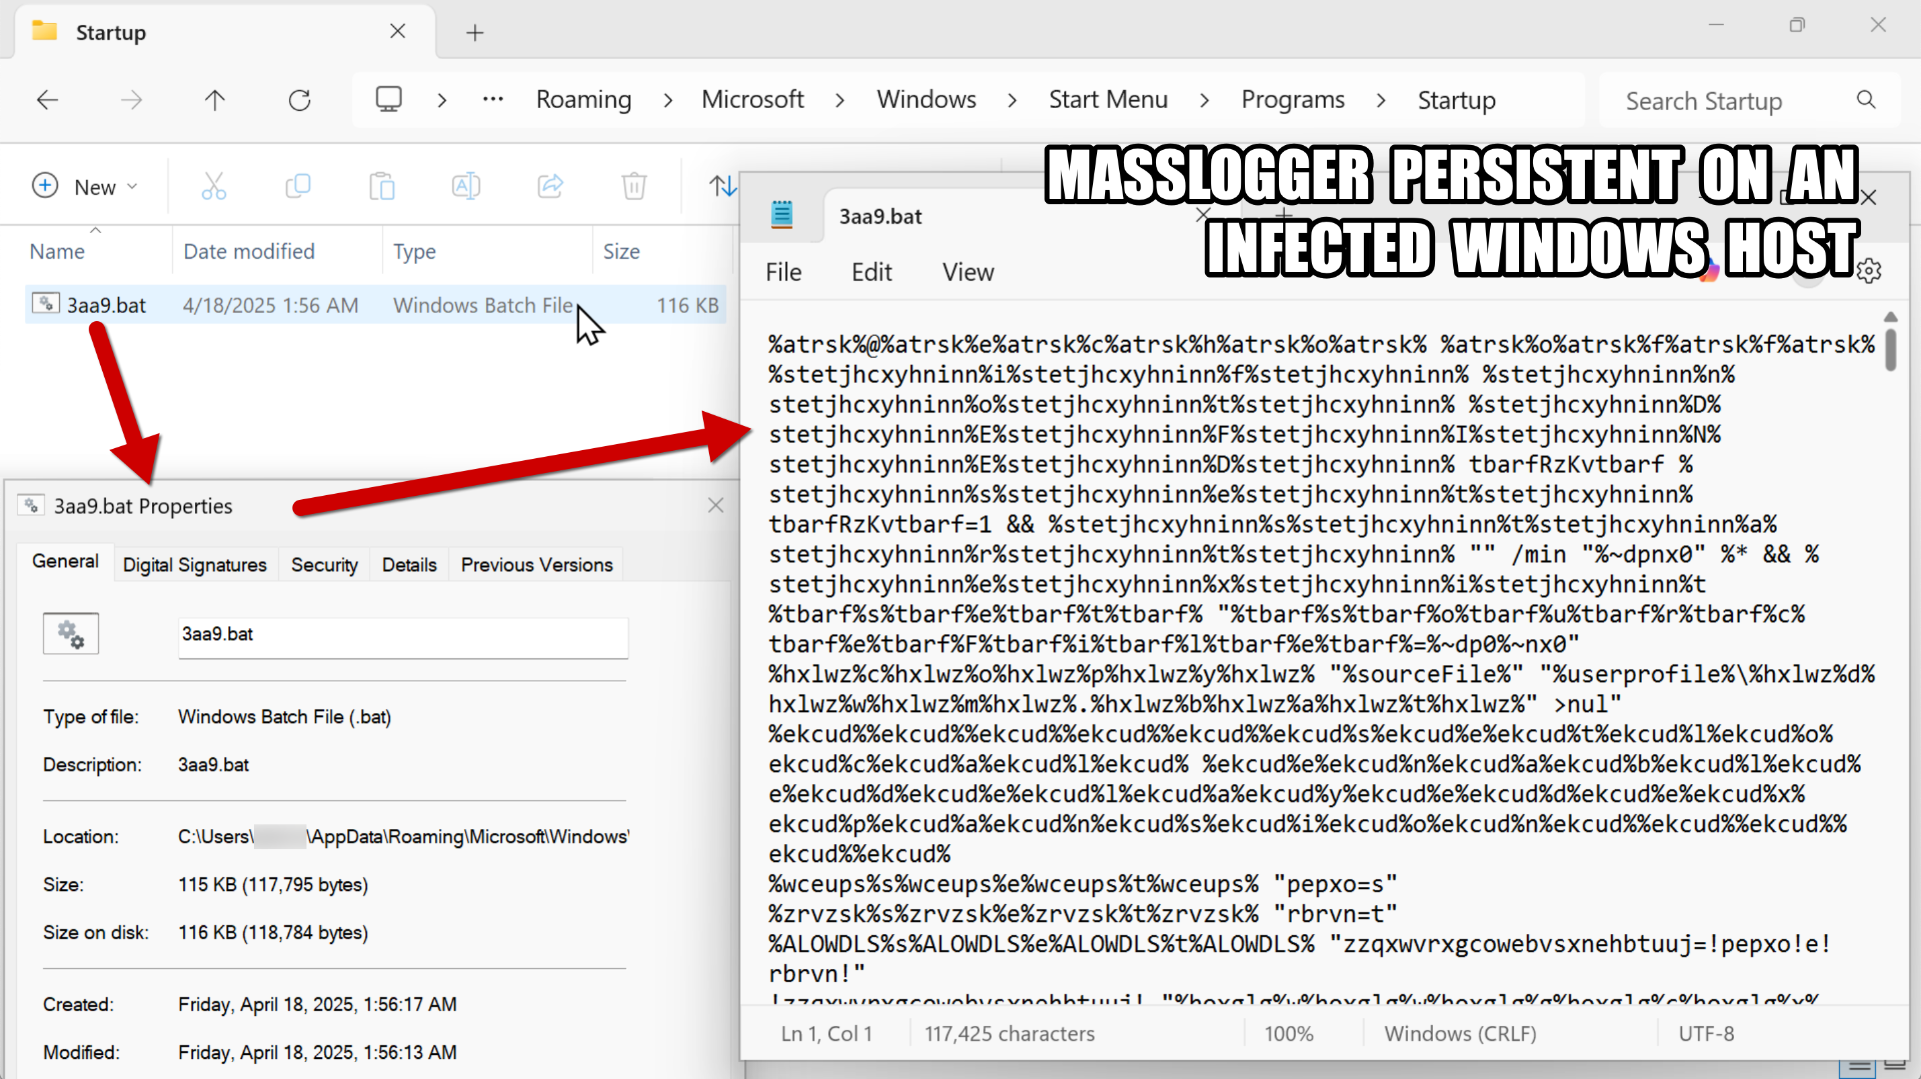
Task: Open the Details tab in Properties
Action: click(x=409, y=565)
